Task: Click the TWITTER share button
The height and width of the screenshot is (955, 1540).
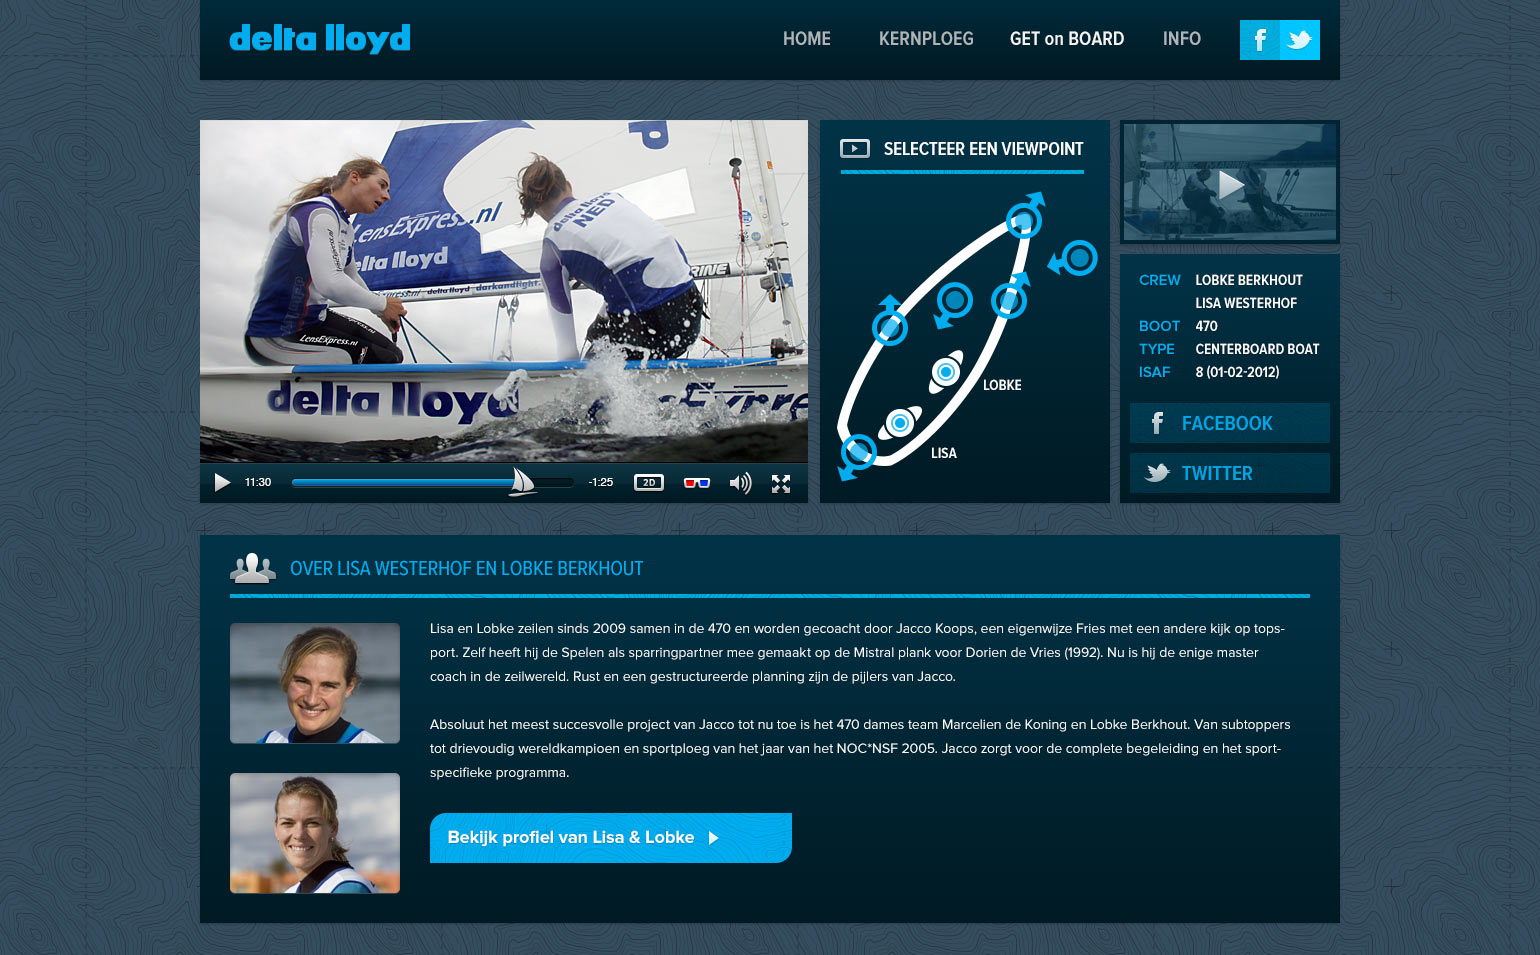Action: (x=1230, y=473)
